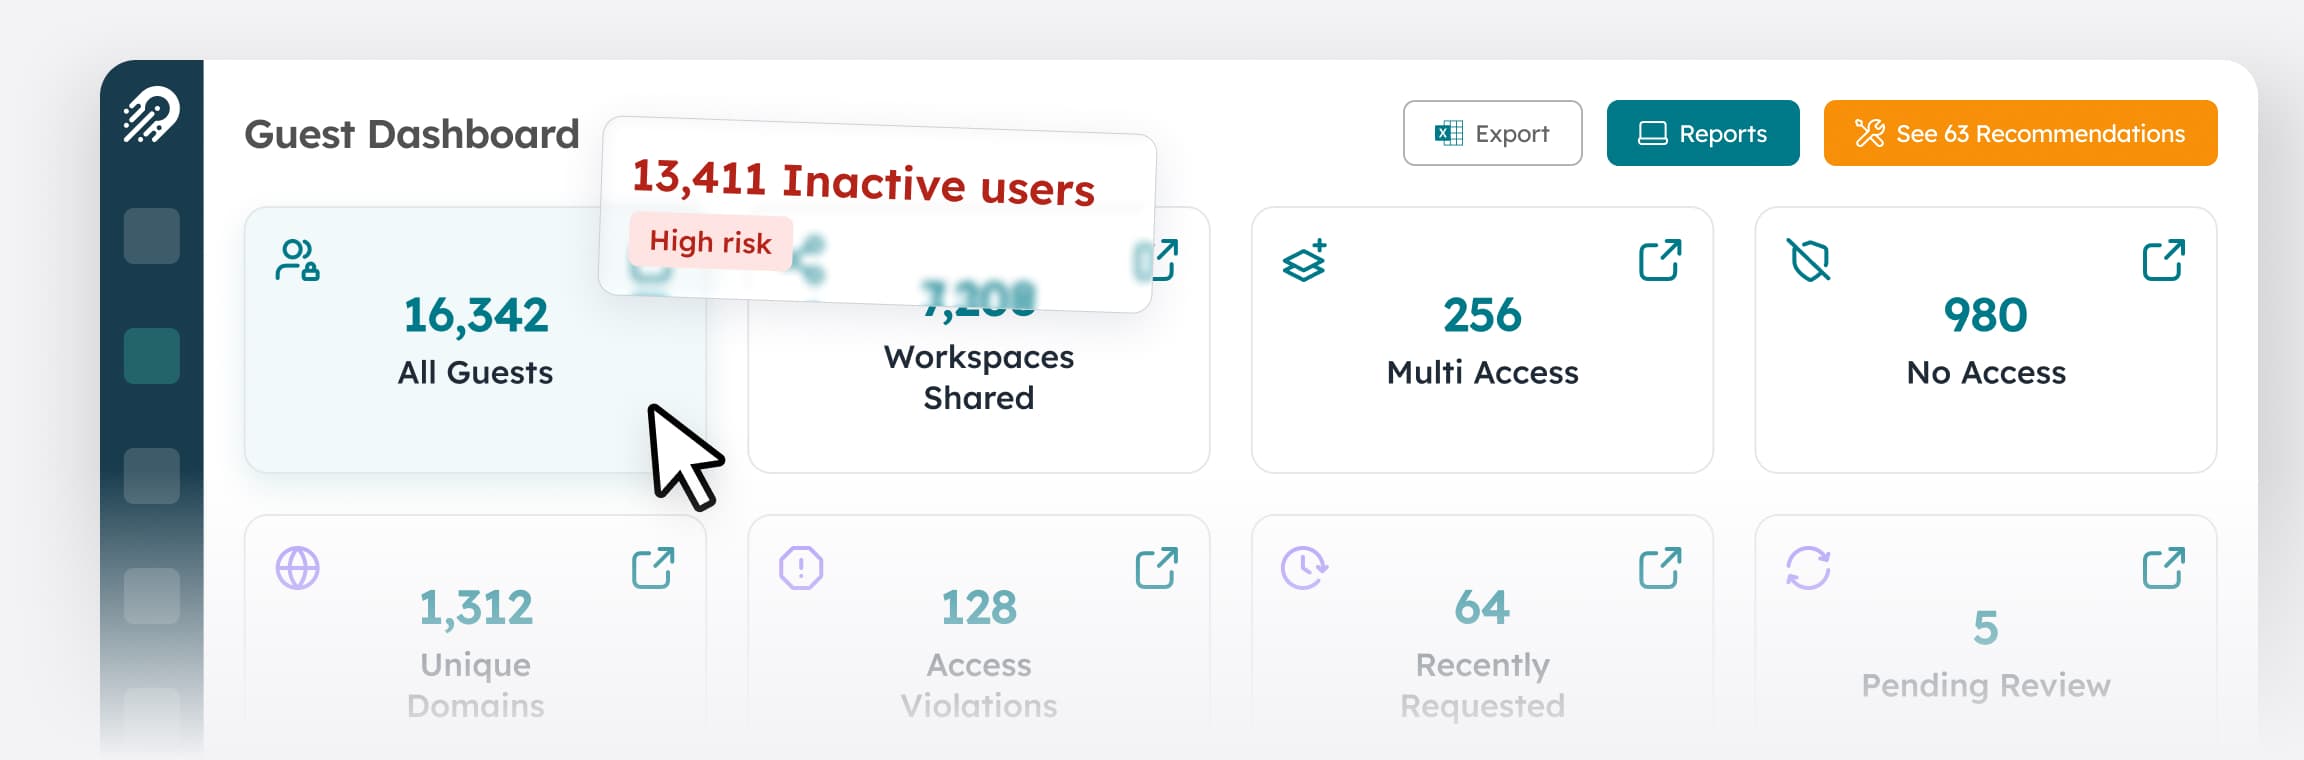Click the 256 Multi Access value
The height and width of the screenshot is (760, 2304).
tap(1482, 315)
